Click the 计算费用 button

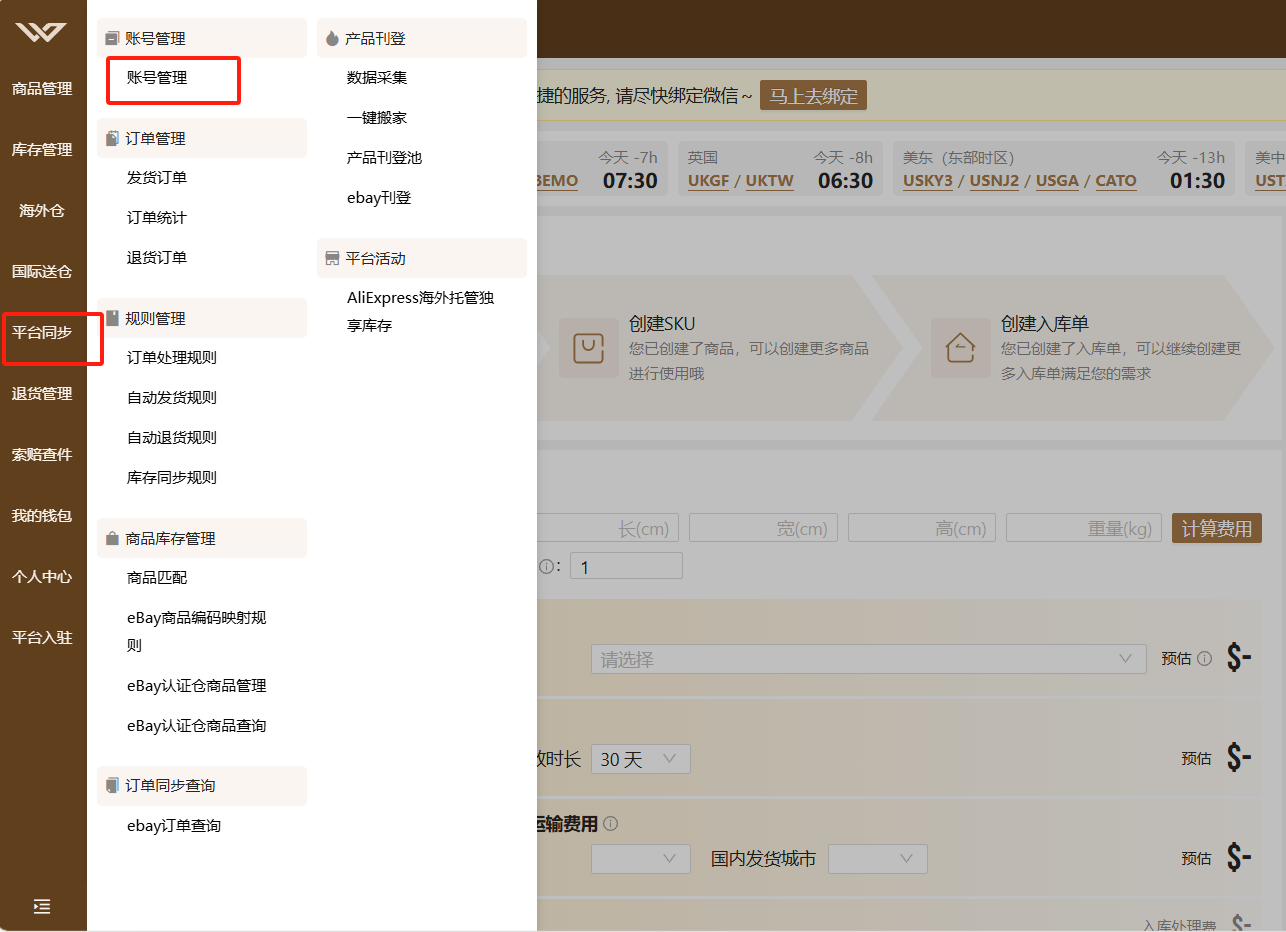point(1217,528)
